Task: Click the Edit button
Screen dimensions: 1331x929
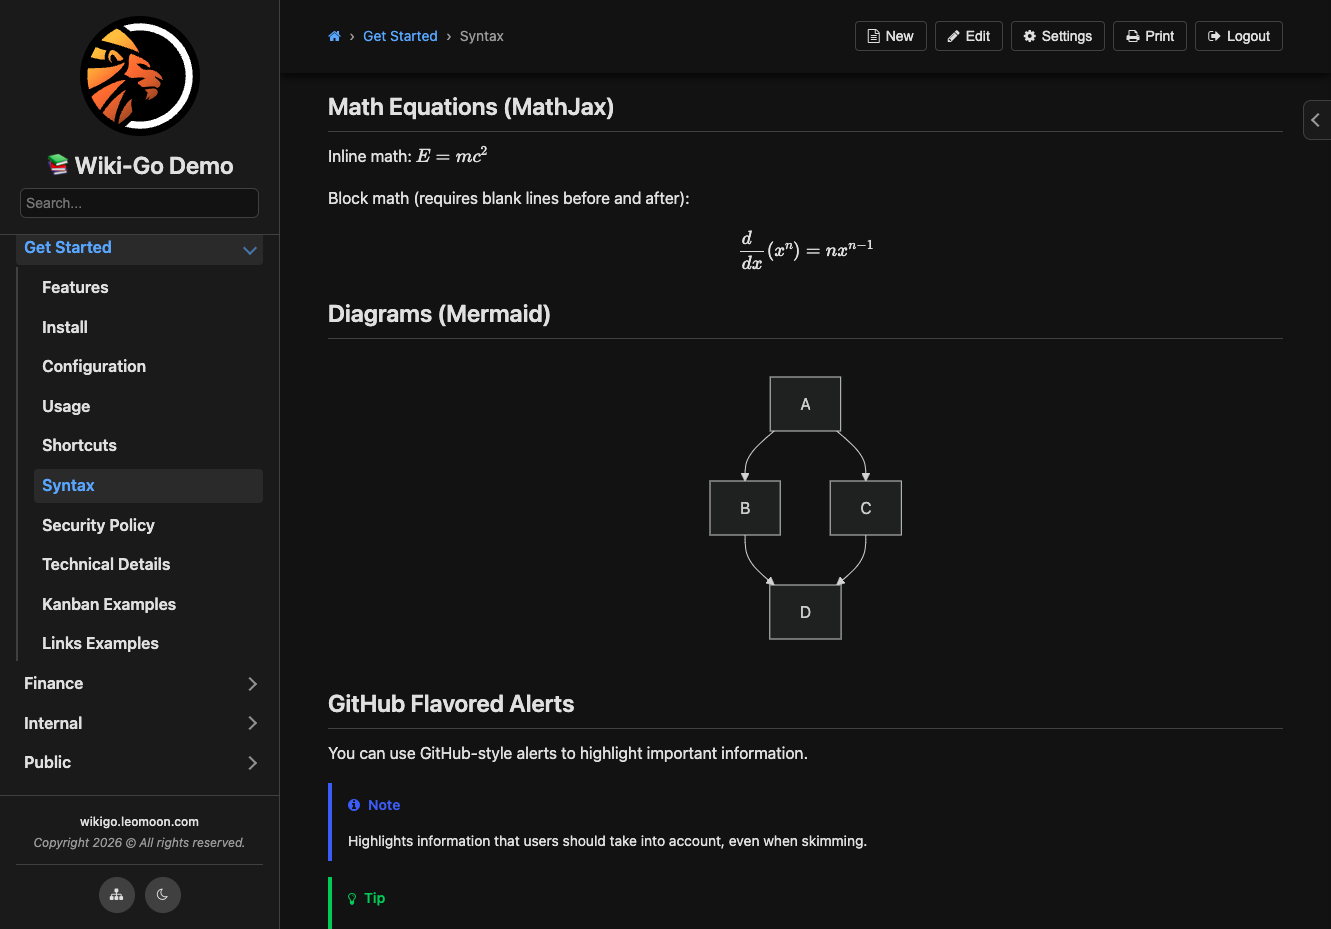Action: tap(969, 36)
